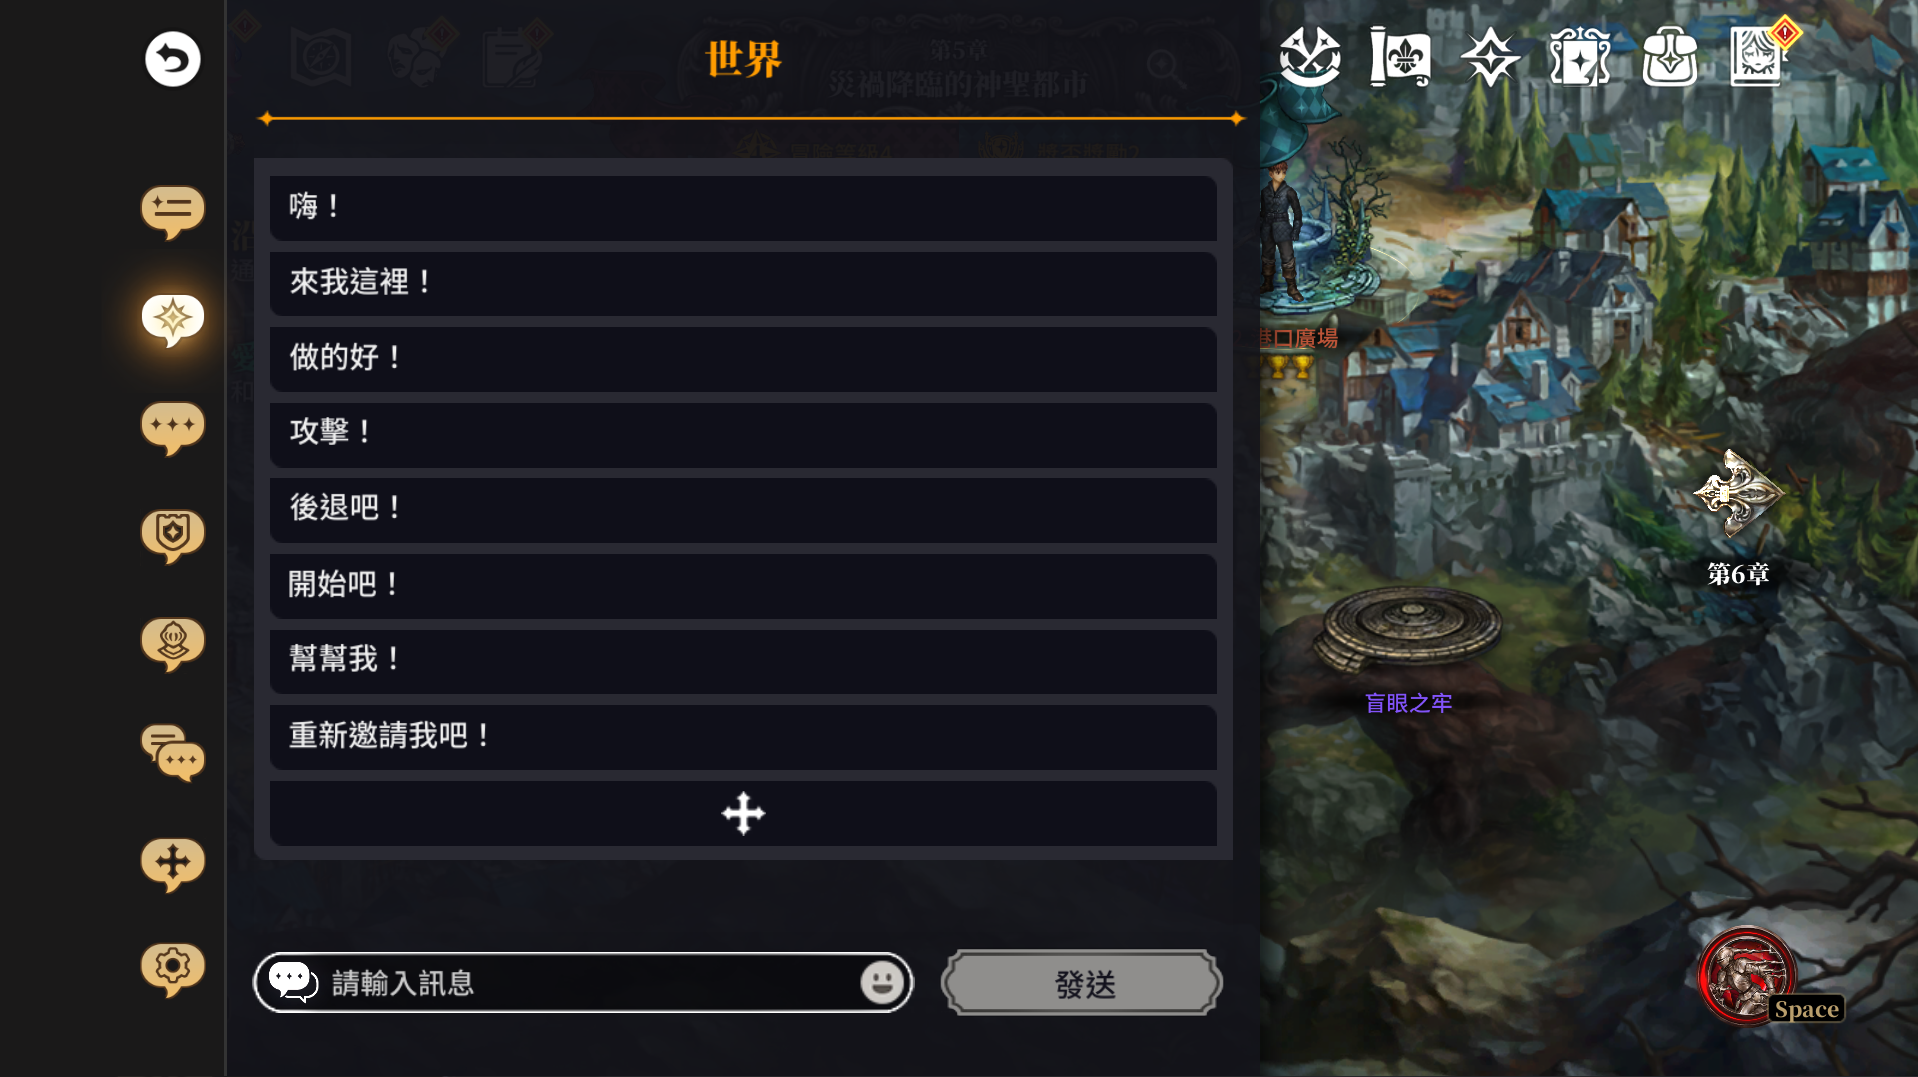Open the knight helmet chat channel
1918x1077 pixels.
pyautogui.click(x=173, y=644)
